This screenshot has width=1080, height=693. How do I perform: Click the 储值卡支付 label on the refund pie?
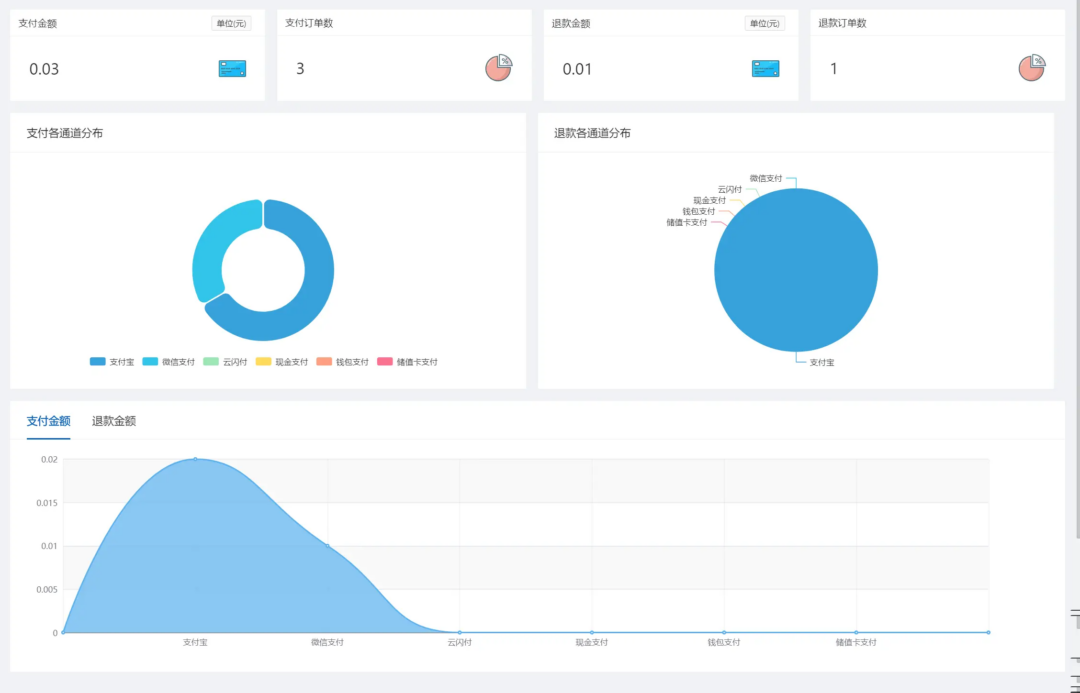tap(686, 222)
